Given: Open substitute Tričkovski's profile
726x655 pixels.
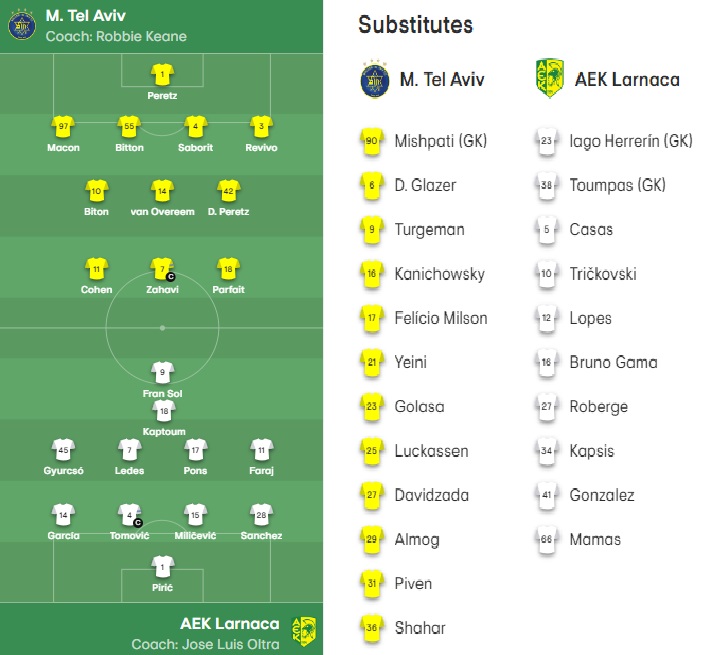Looking at the screenshot, I should pyautogui.click(x=603, y=274).
